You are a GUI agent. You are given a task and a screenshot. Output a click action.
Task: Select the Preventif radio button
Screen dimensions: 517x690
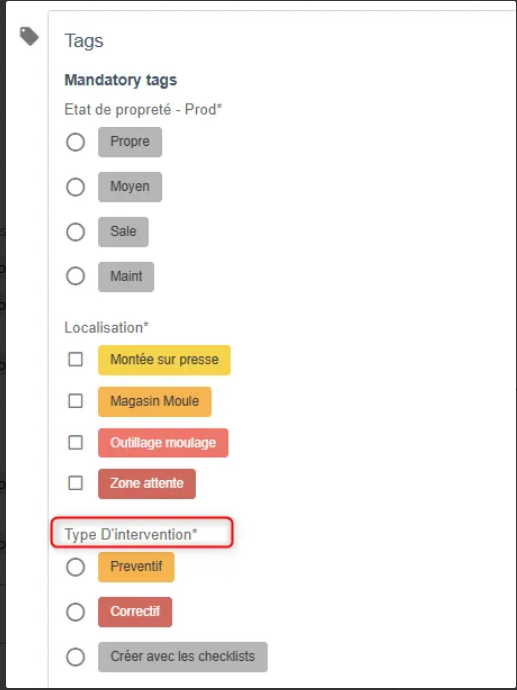pos(76,567)
